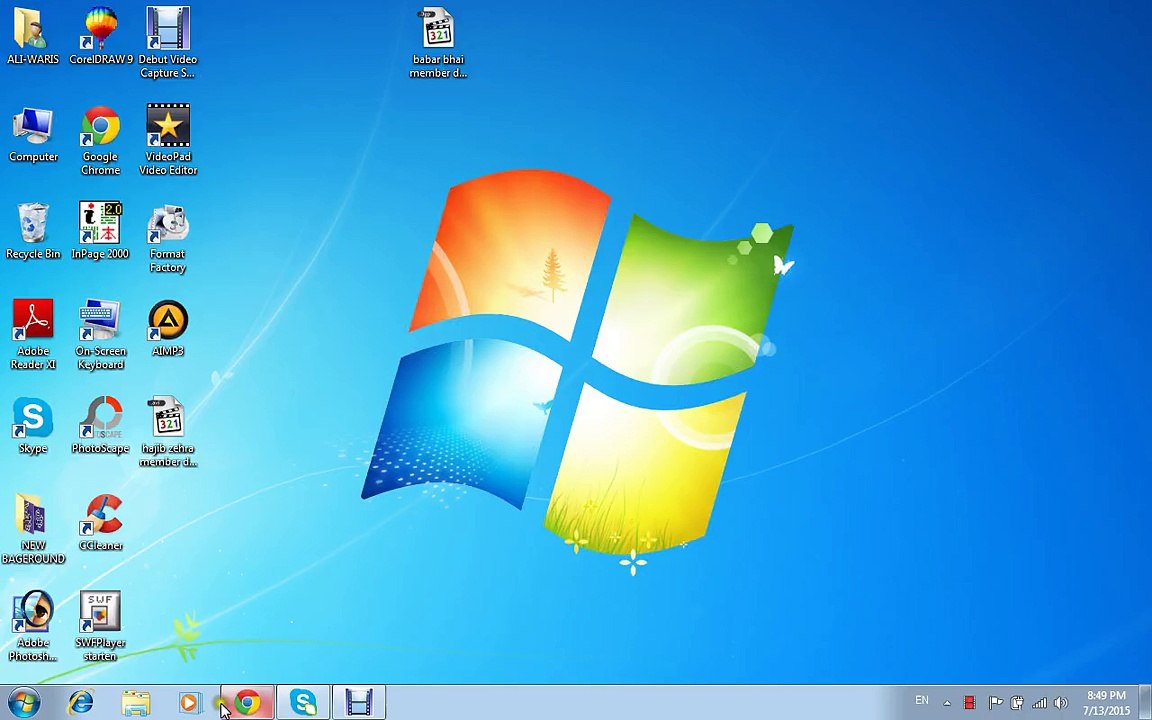The width and height of the screenshot is (1152, 720).
Task: Select the Adobe Photoshop shortcut
Action: pyautogui.click(x=32, y=626)
